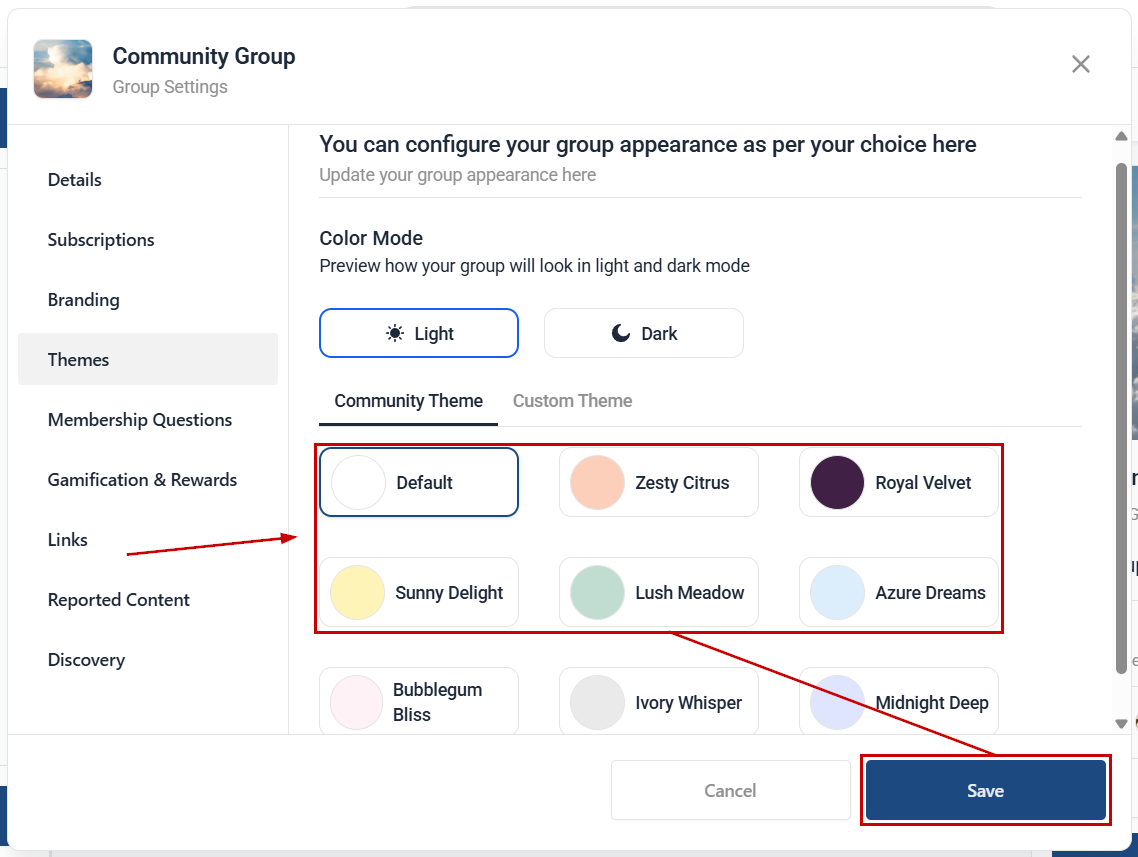
Task: Select the Royal Velvet purple swatch
Action: [837, 483]
